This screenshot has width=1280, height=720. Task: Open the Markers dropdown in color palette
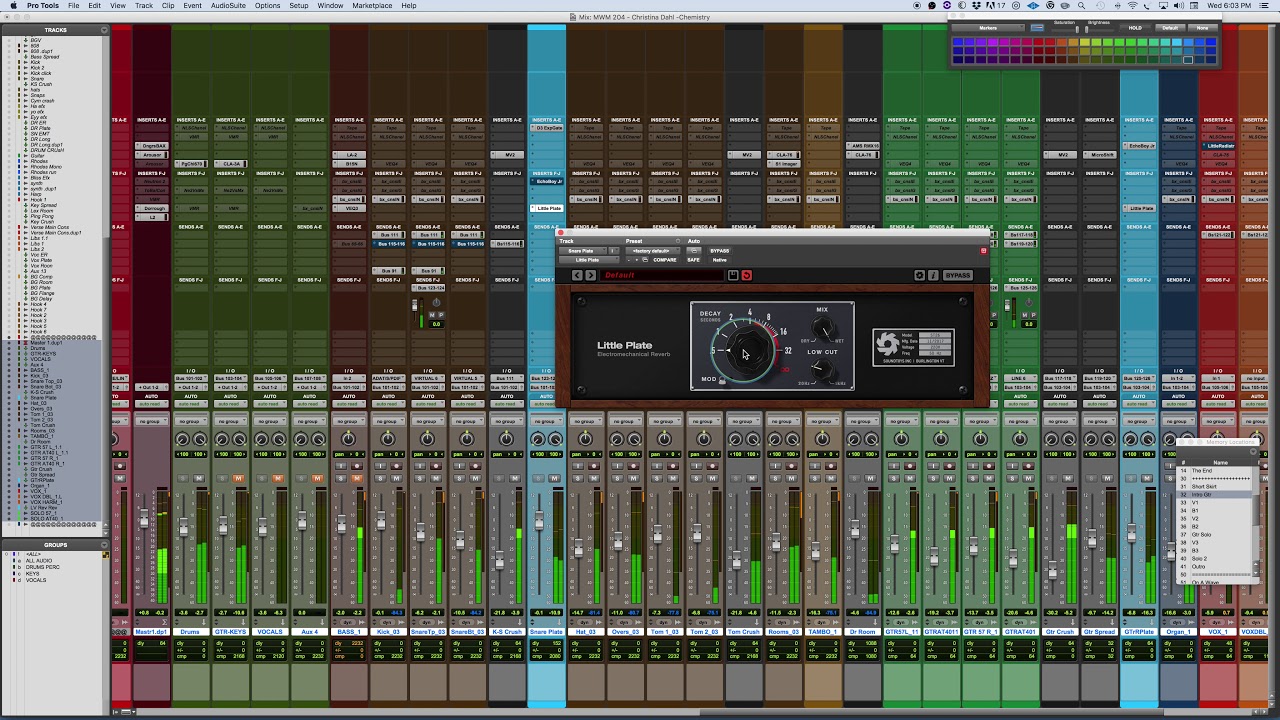pyautogui.click(x=989, y=28)
